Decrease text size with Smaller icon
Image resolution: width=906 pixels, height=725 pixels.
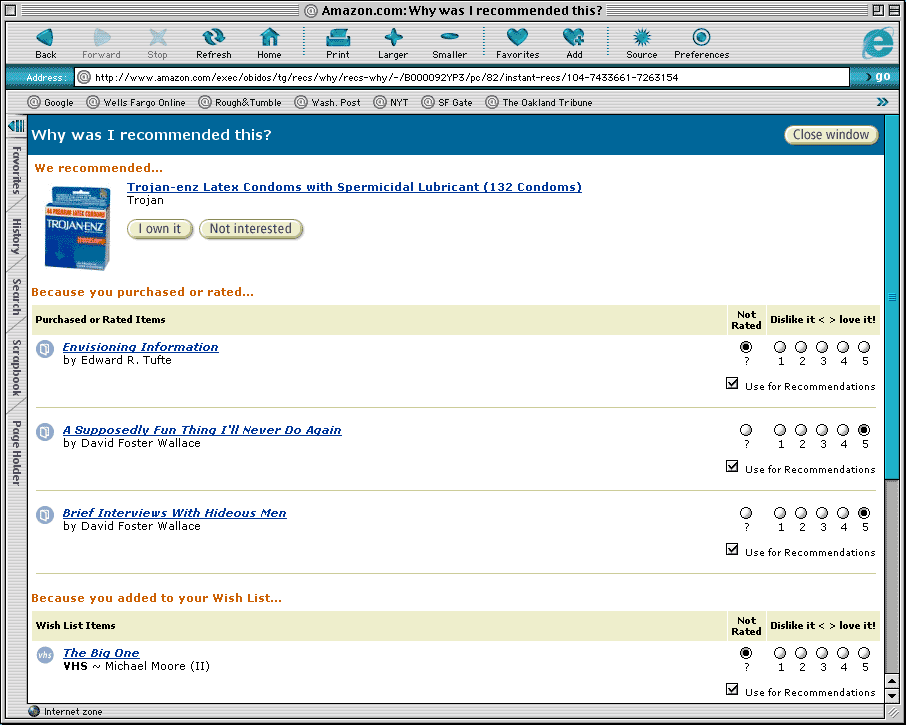[450, 37]
